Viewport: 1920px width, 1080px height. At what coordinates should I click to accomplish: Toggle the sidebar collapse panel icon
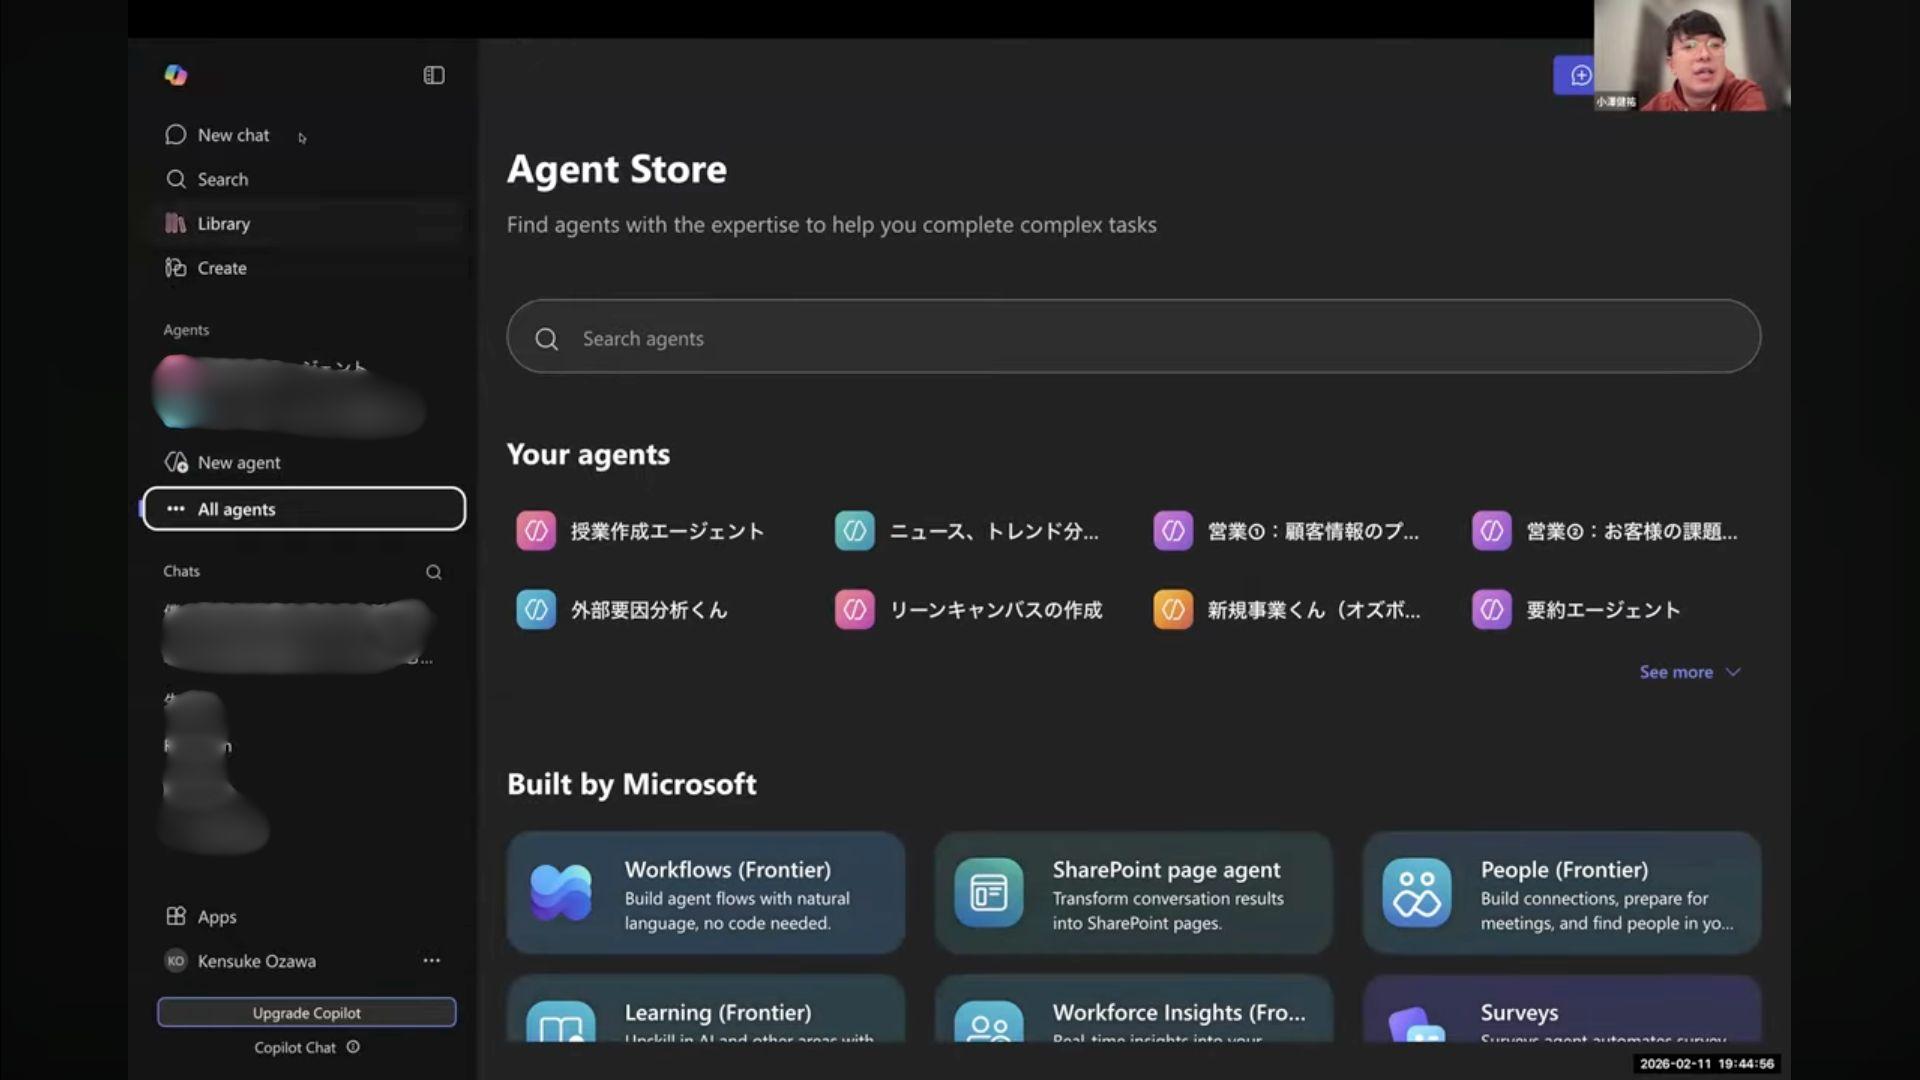tap(434, 75)
